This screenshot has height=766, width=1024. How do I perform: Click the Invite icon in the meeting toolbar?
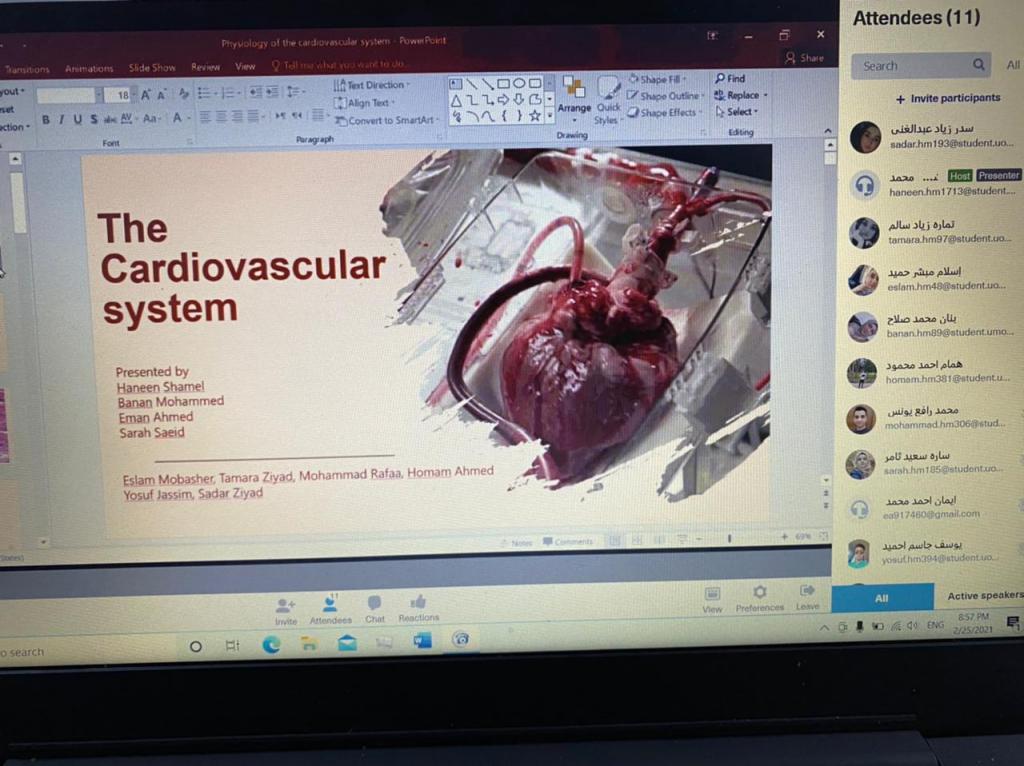(x=286, y=605)
